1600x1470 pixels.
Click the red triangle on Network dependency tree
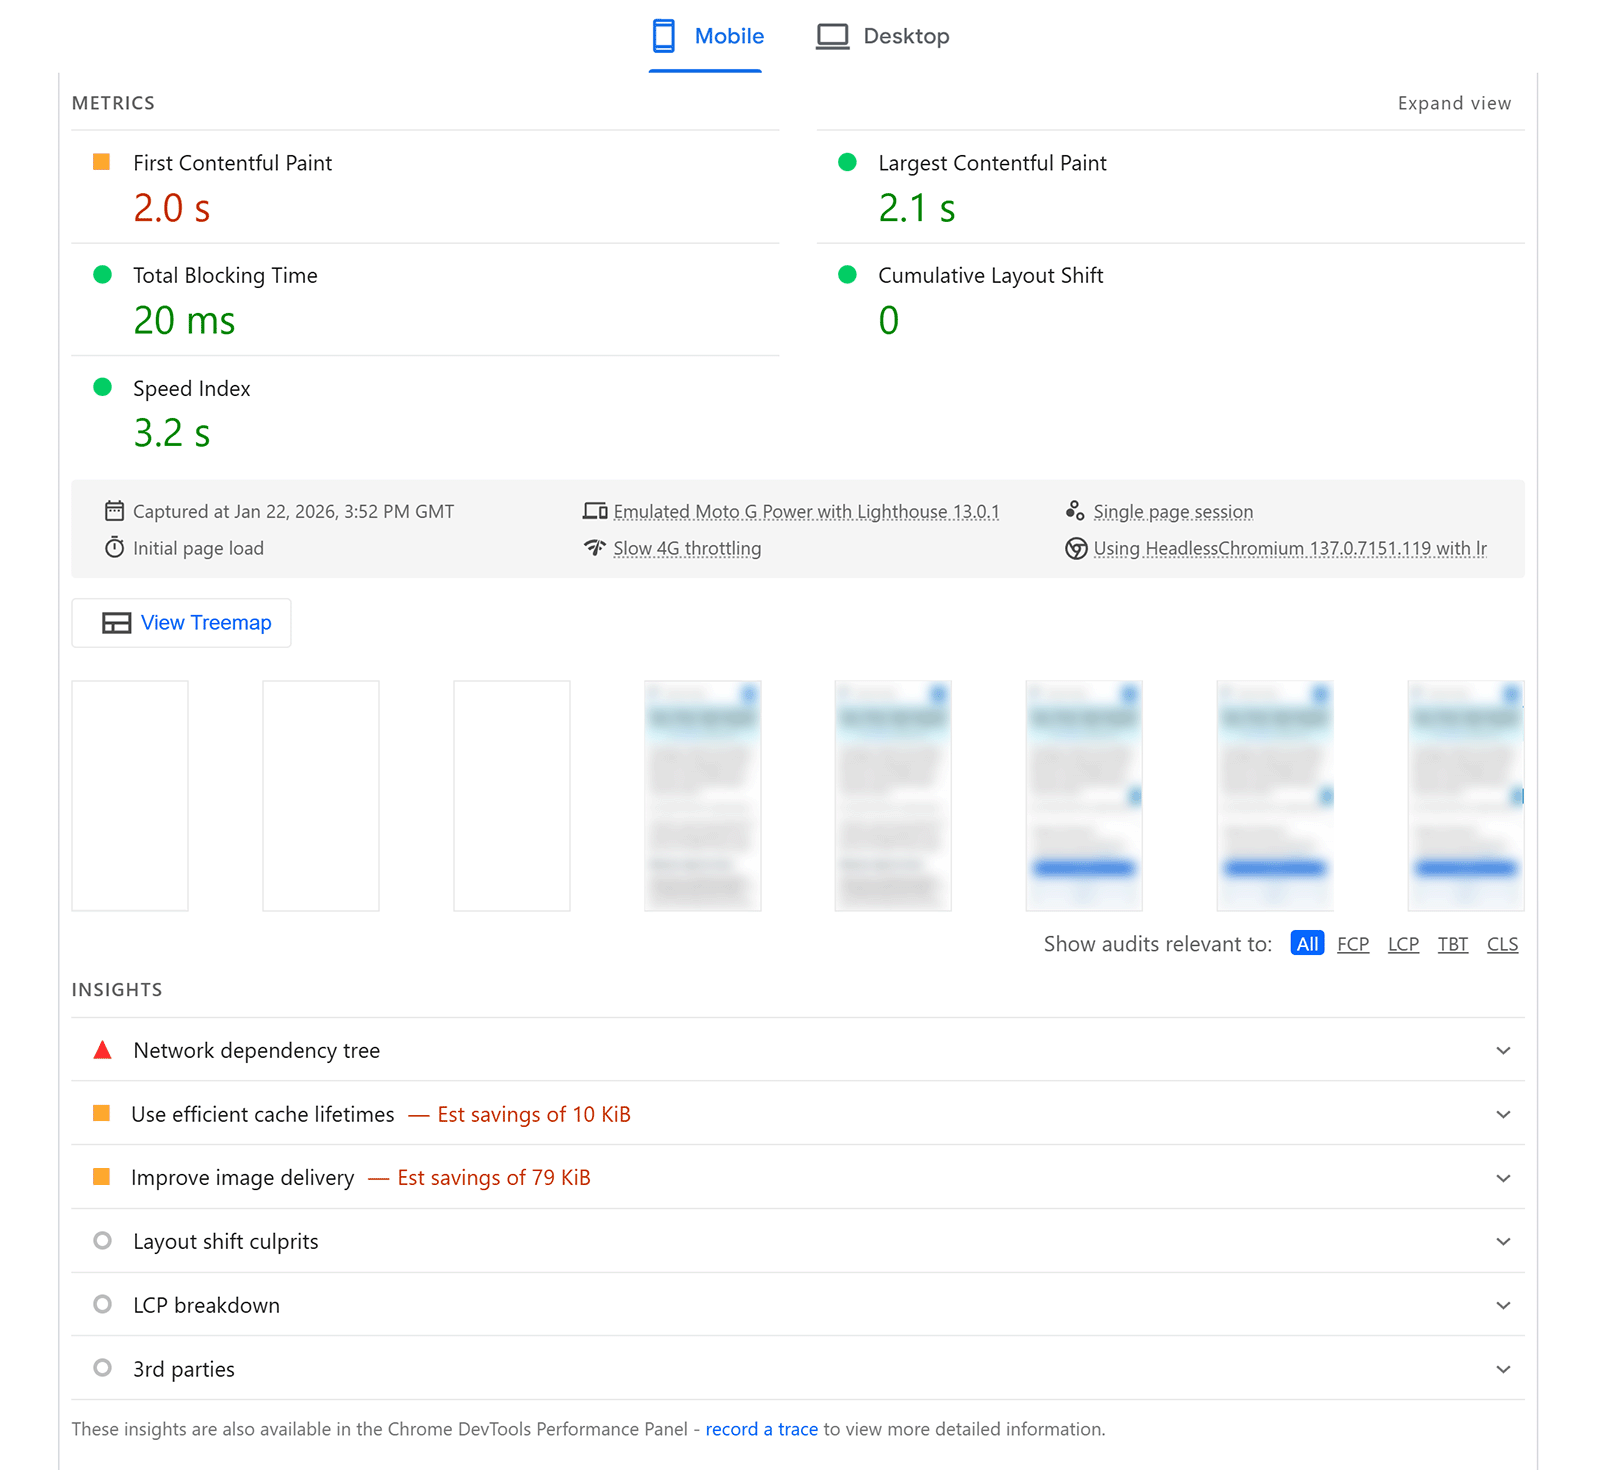102,1049
